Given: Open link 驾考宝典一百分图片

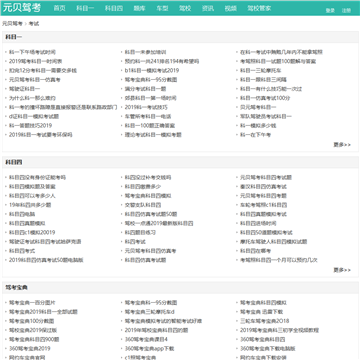Looking at the screenshot, I should tap(32, 303).
